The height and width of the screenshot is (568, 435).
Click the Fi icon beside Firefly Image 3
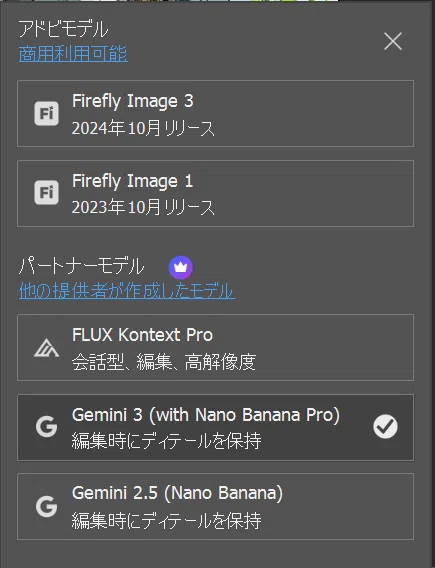coord(46,113)
